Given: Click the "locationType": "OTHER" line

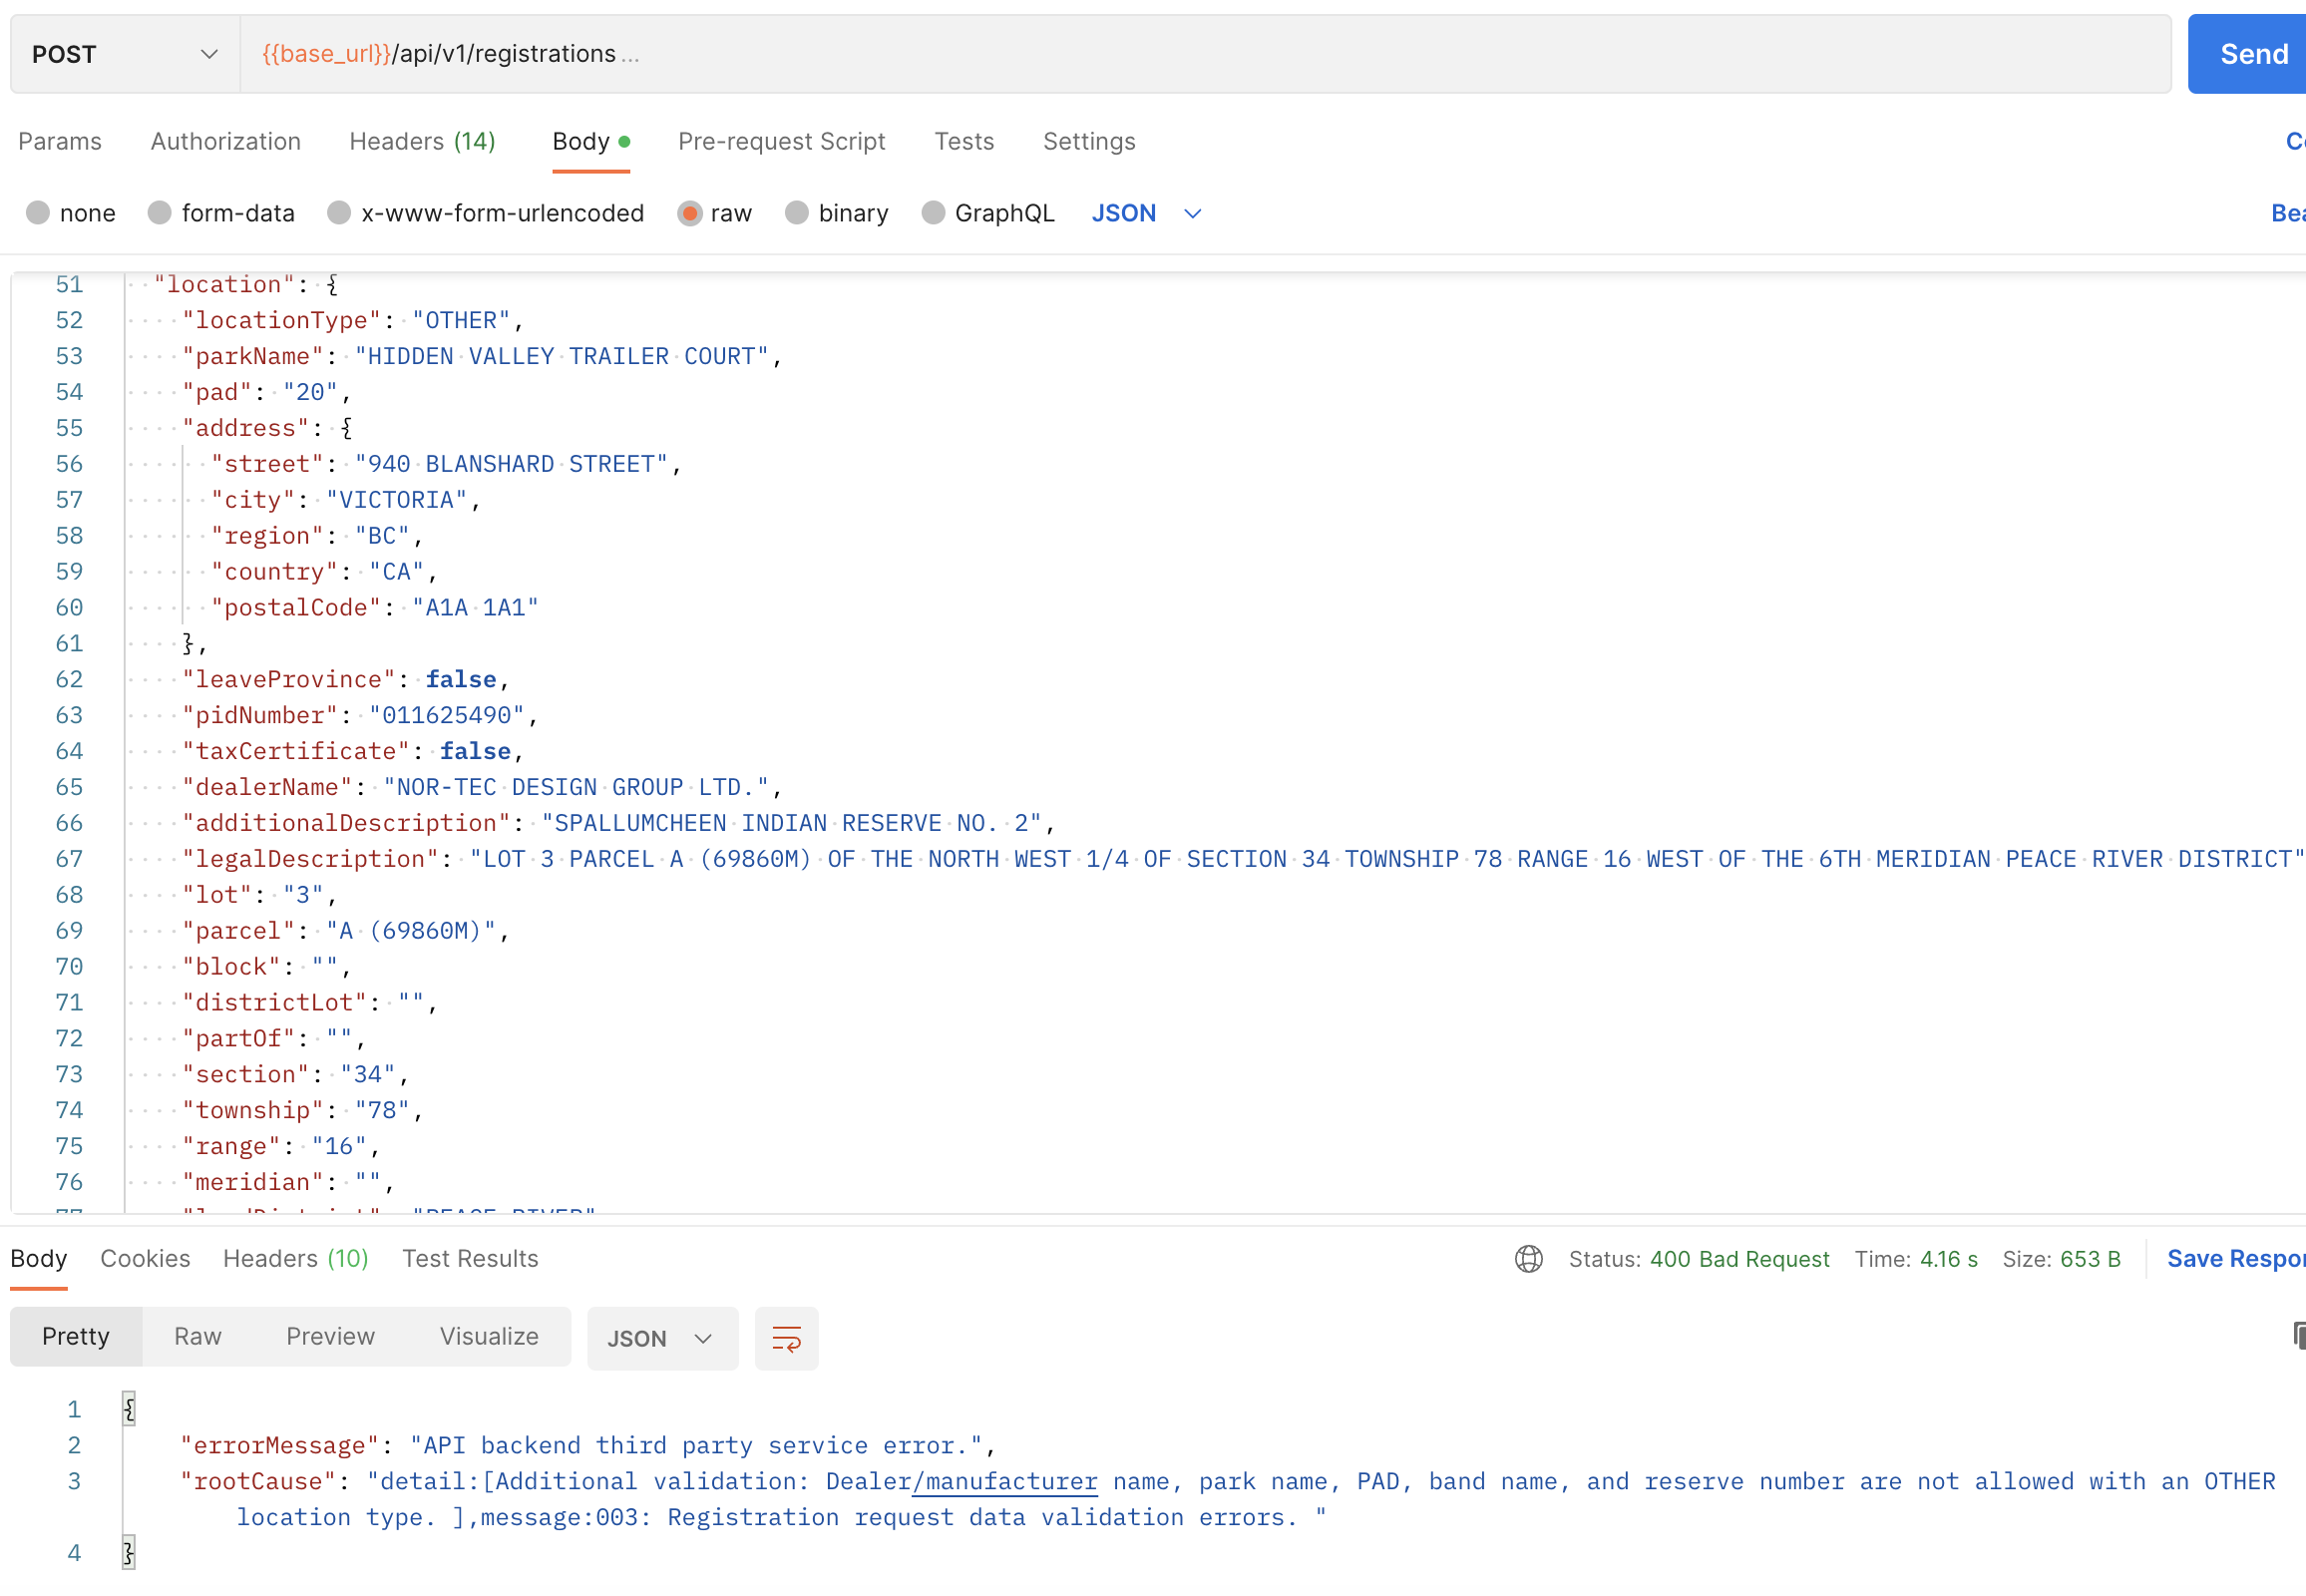Looking at the screenshot, I should pyautogui.click(x=353, y=320).
